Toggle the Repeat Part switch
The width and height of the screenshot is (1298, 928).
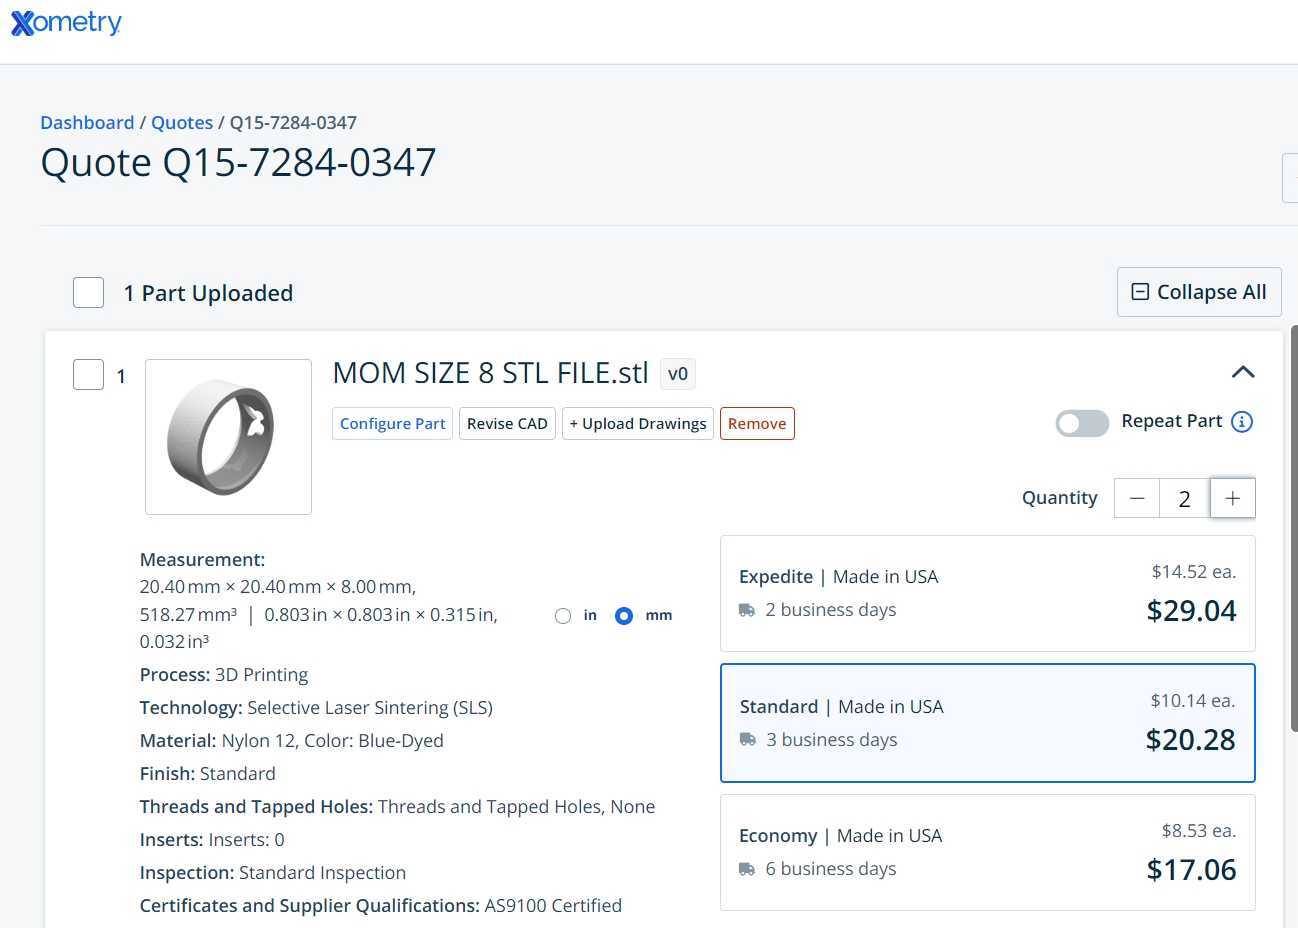coord(1082,423)
